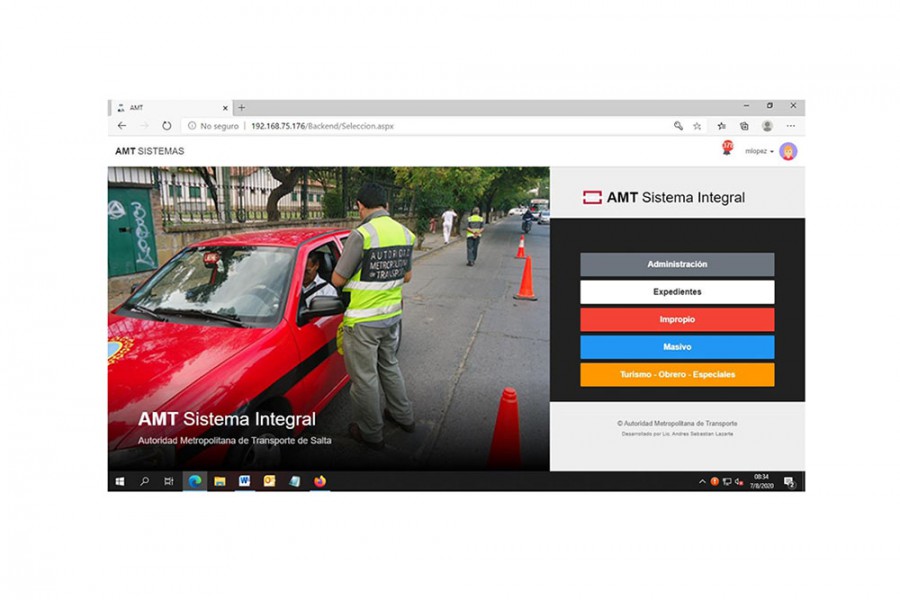Viewport: 900px width, 600px height.
Task: Open the red notifications bell badge
Action: 727,148
